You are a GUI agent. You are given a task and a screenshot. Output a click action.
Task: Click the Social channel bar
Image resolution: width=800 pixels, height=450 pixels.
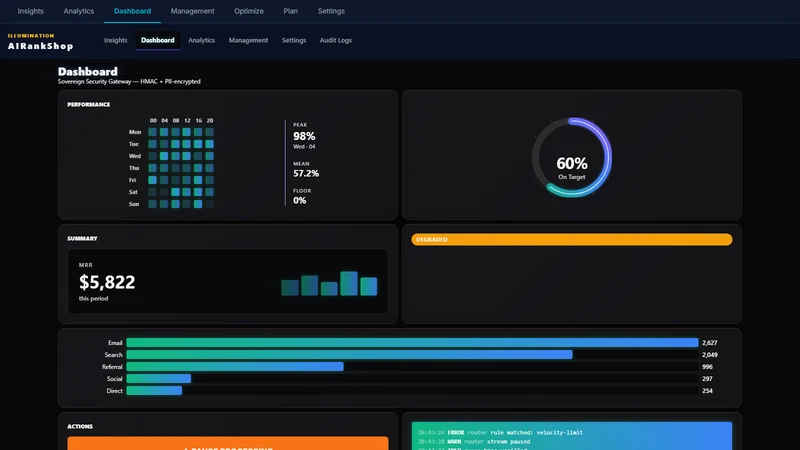[x=159, y=379]
